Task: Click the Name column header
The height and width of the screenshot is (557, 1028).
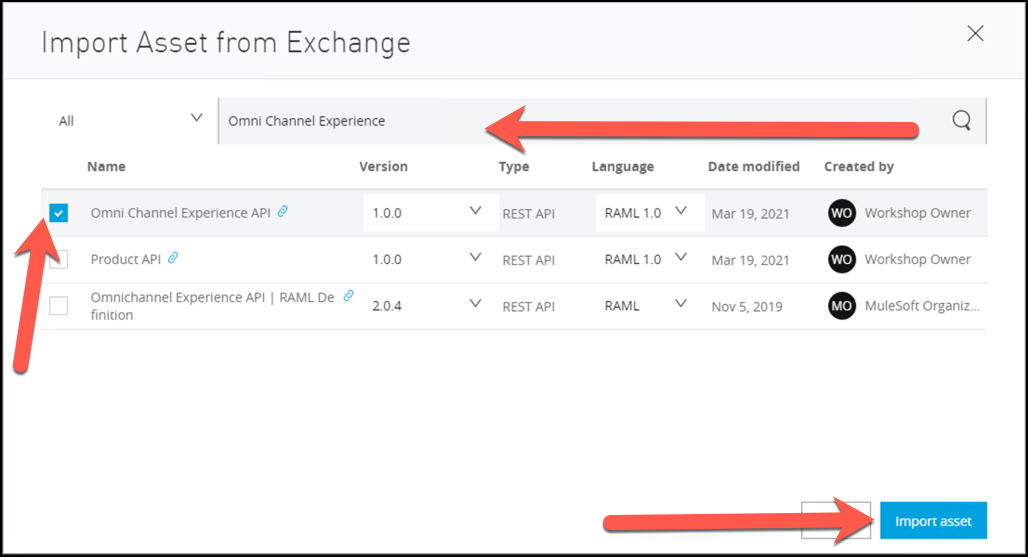Action: [x=106, y=167]
